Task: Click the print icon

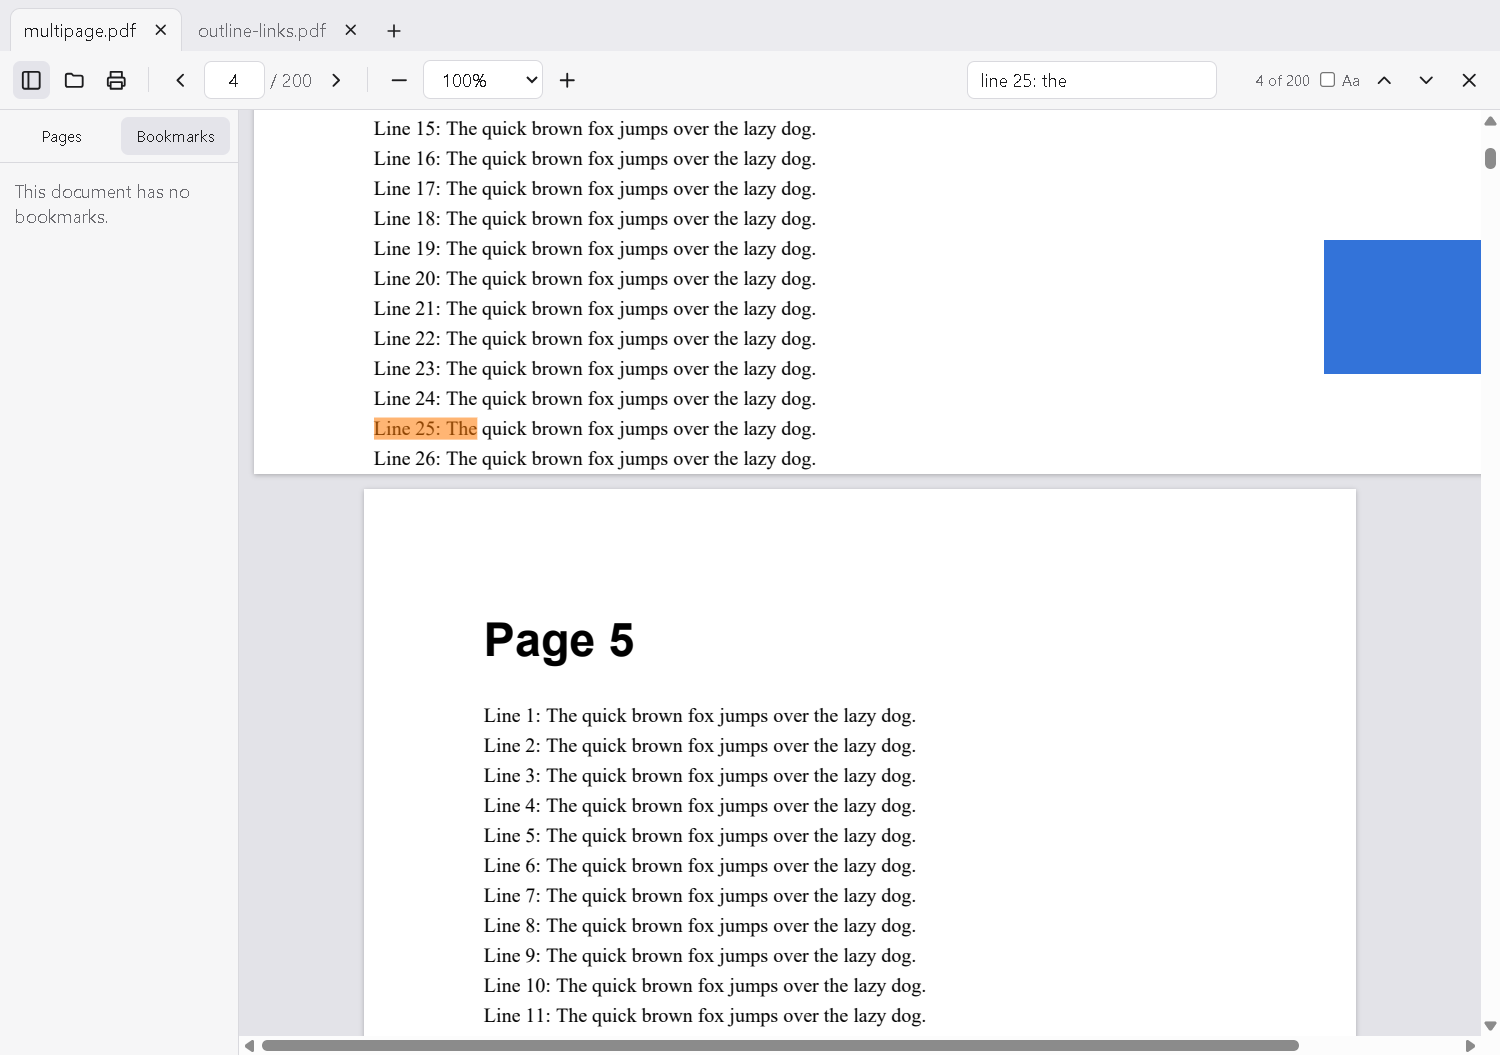Action: tap(116, 80)
